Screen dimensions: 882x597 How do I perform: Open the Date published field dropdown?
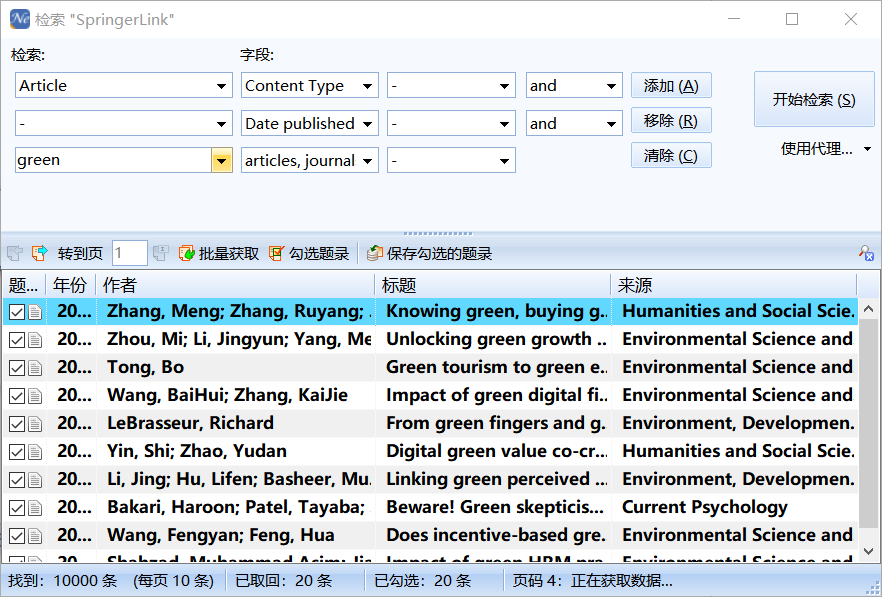[x=367, y=124]
